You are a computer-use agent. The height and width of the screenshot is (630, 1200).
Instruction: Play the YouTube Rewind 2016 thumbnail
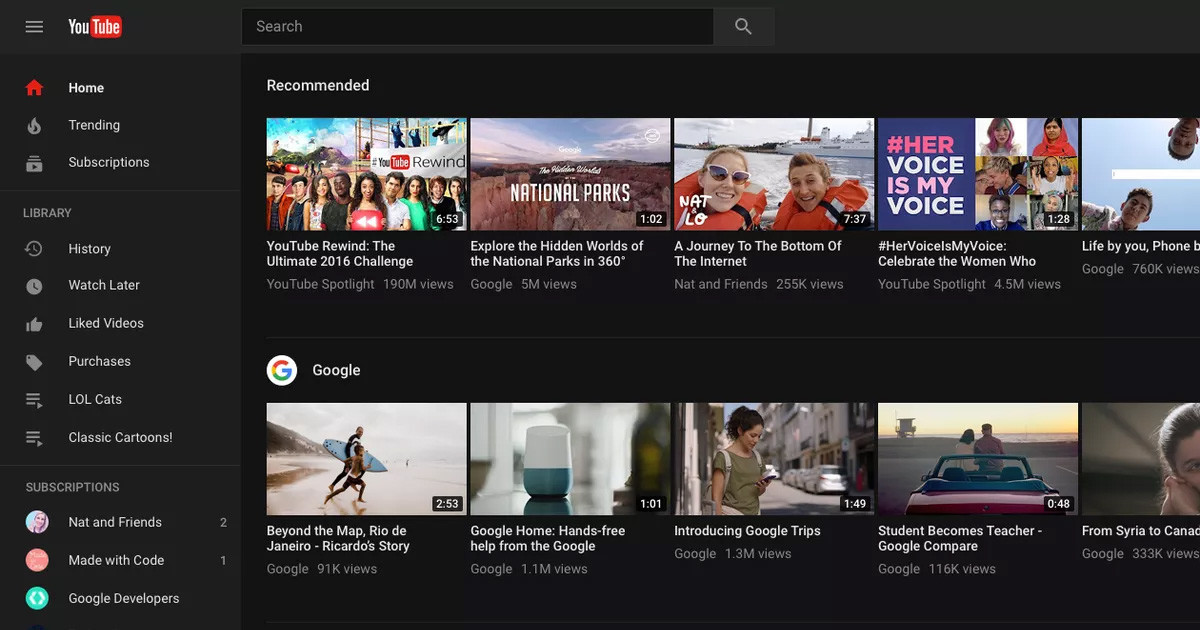click(366, 174)
